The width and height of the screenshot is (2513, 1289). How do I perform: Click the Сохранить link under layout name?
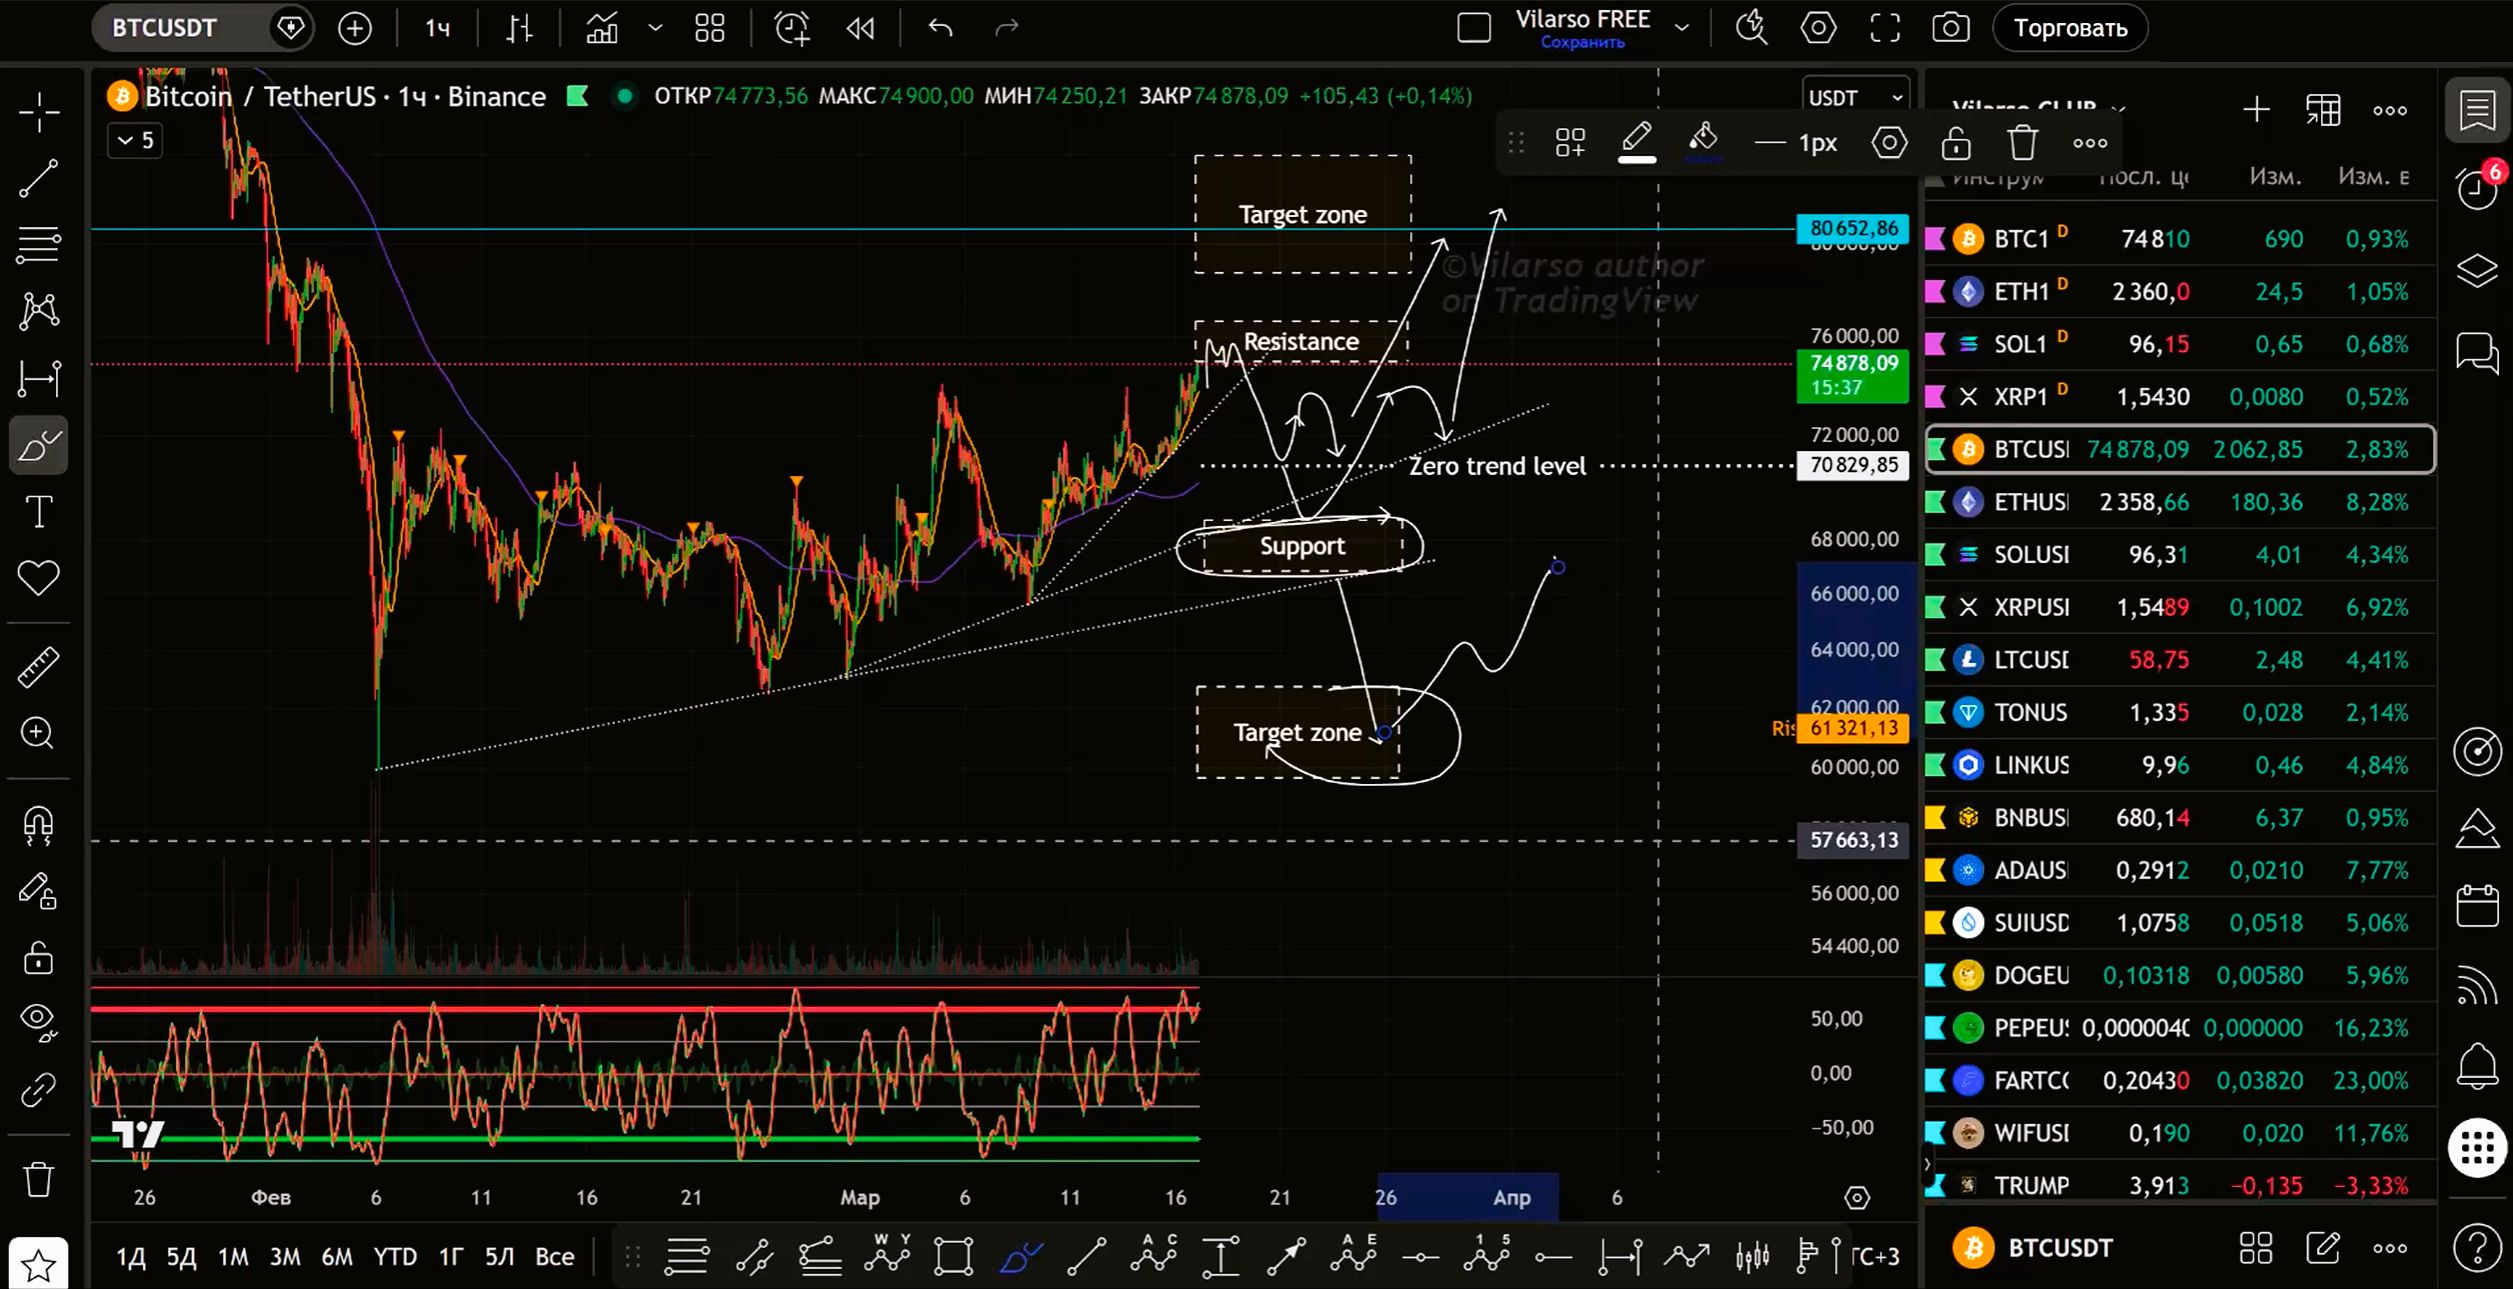point(1582,42)
